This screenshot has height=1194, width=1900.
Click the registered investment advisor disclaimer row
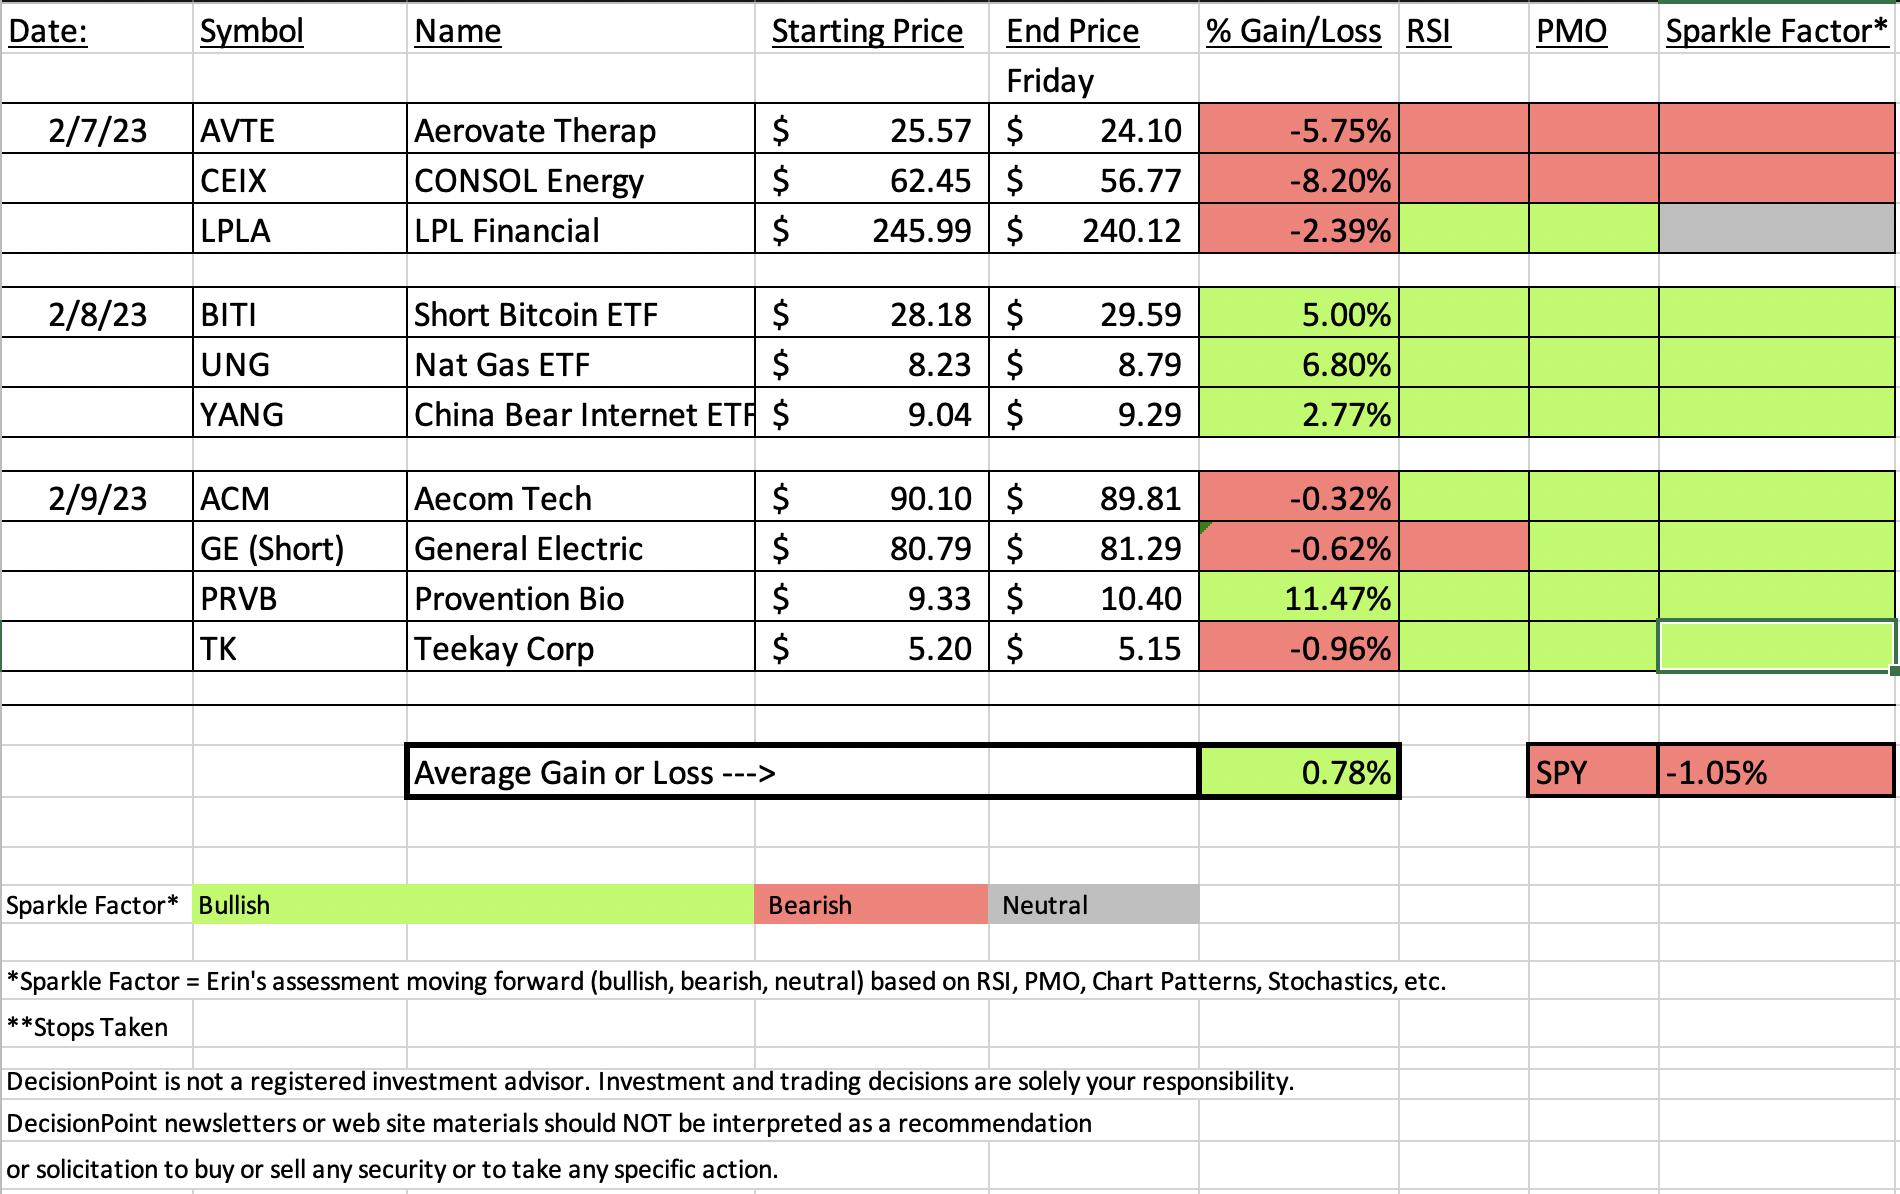pyautogui.click(x=650, y=1081)
